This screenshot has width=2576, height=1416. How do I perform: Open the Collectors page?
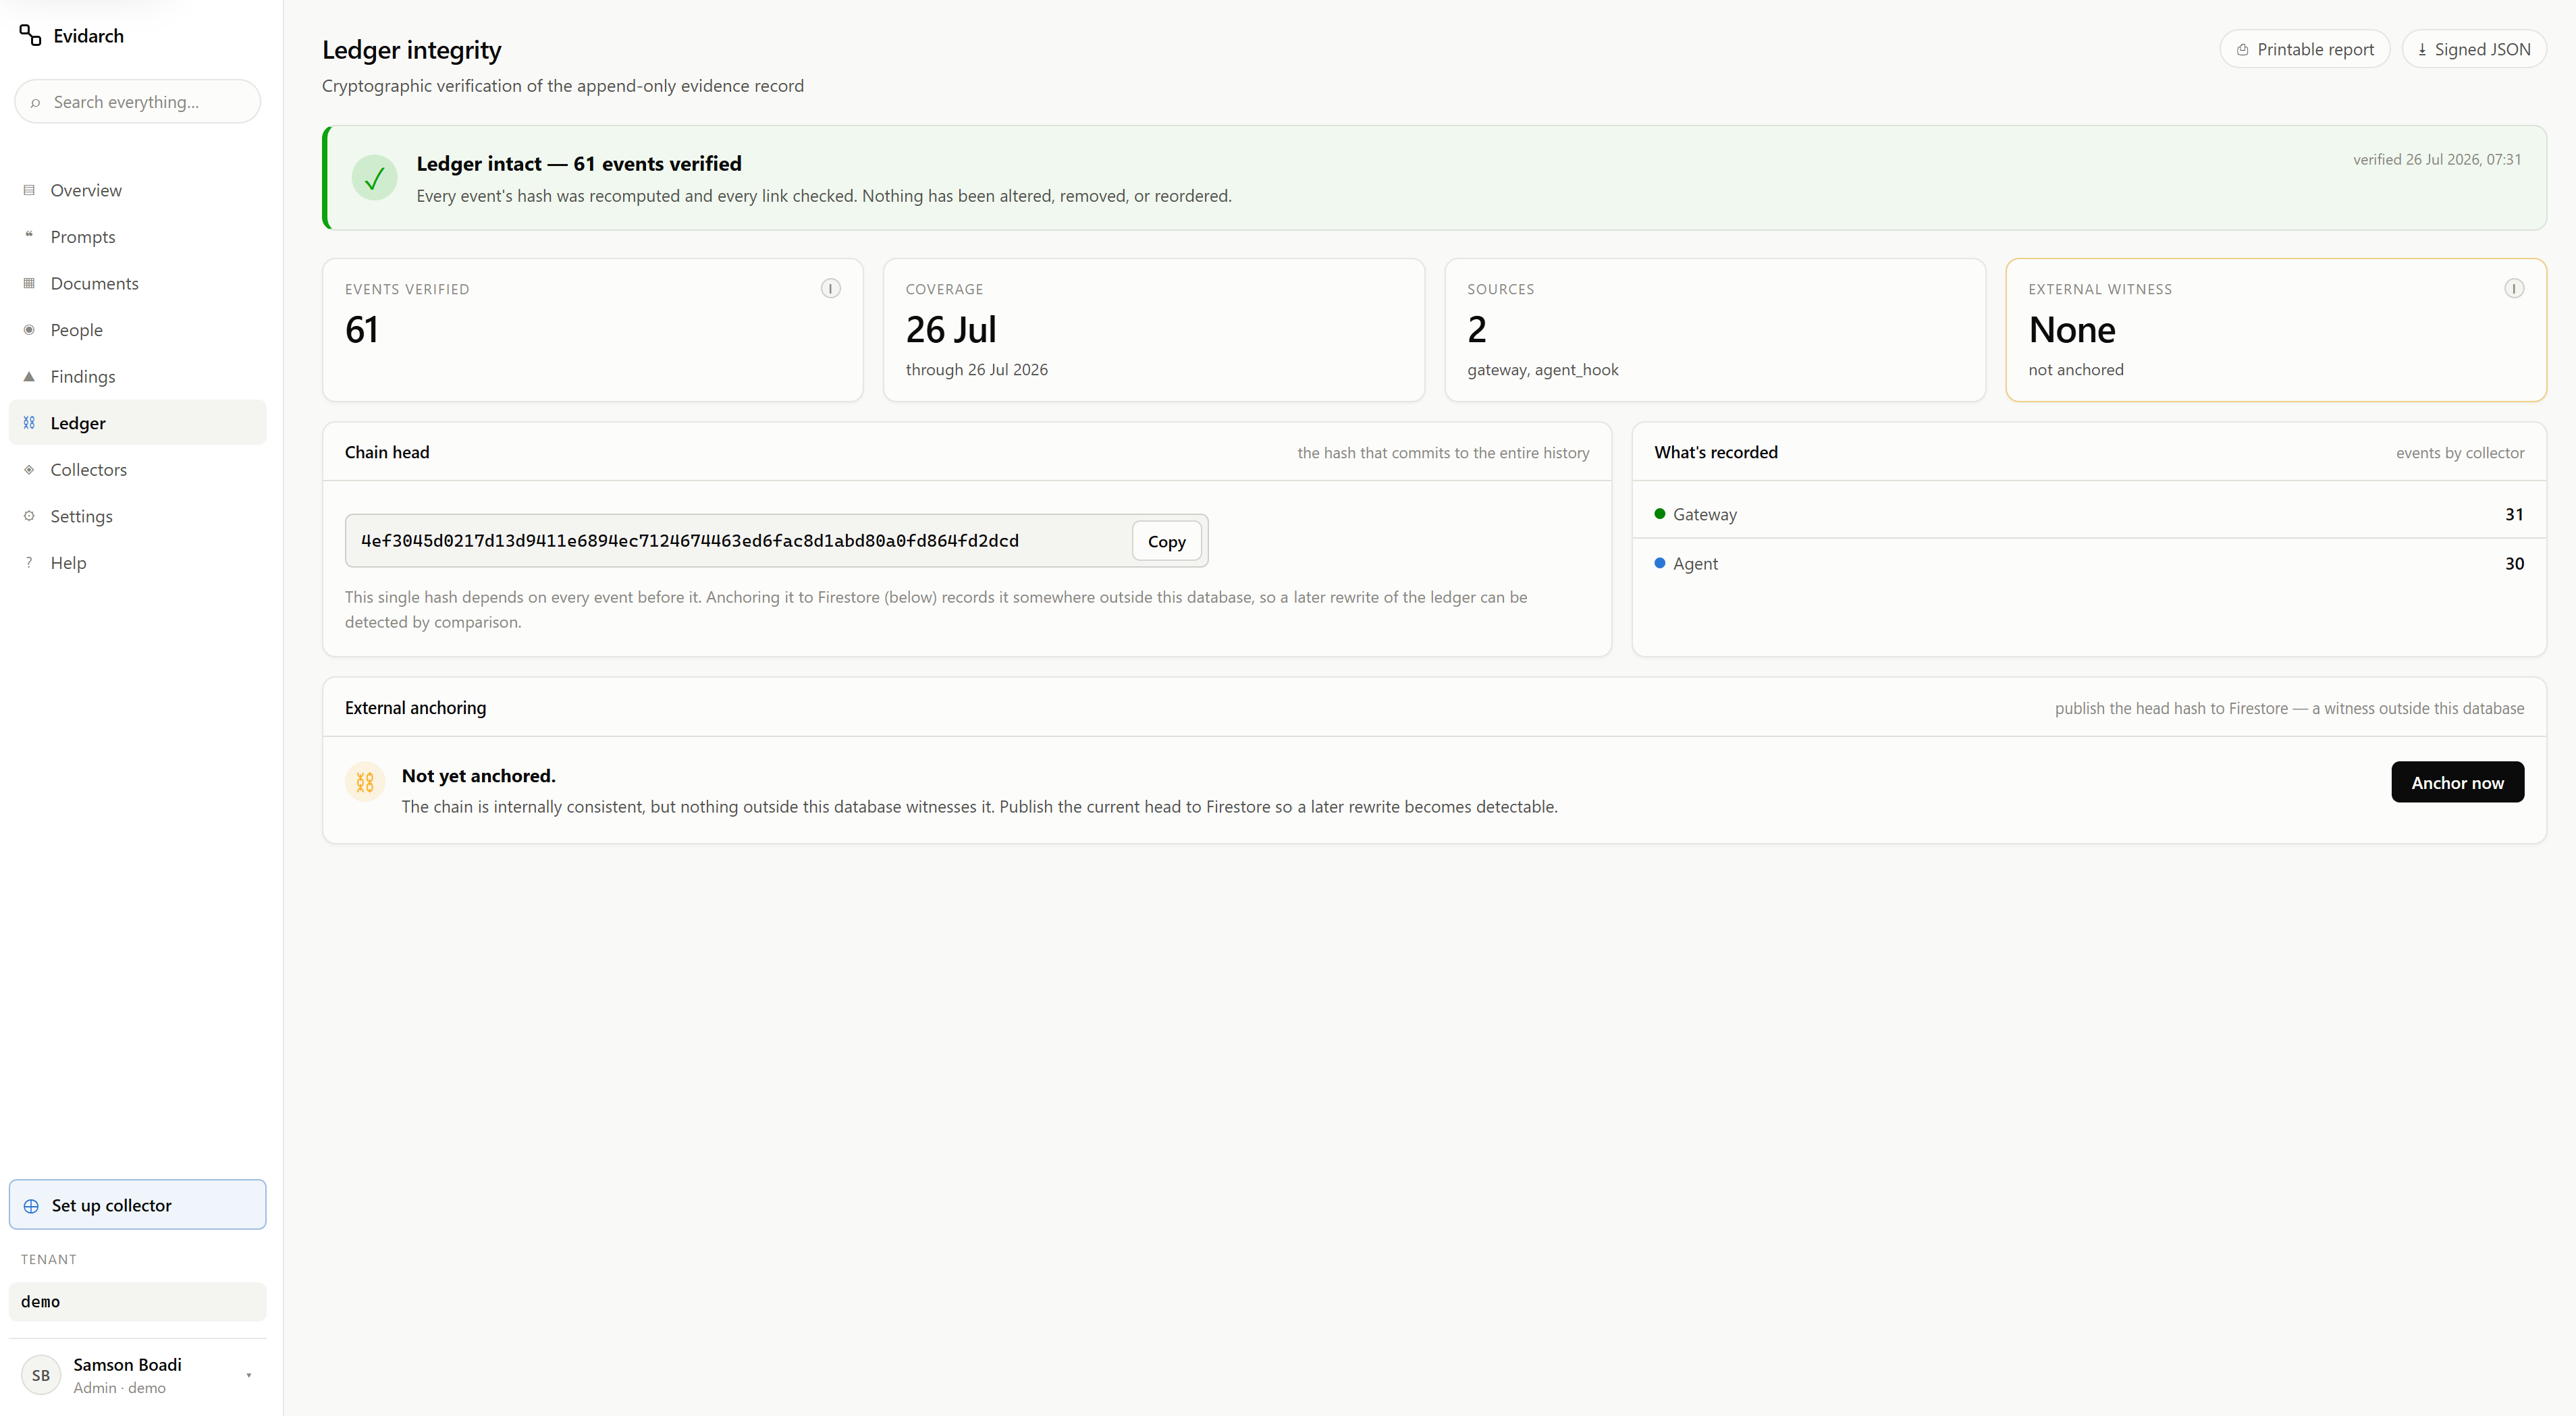(138, 469)
